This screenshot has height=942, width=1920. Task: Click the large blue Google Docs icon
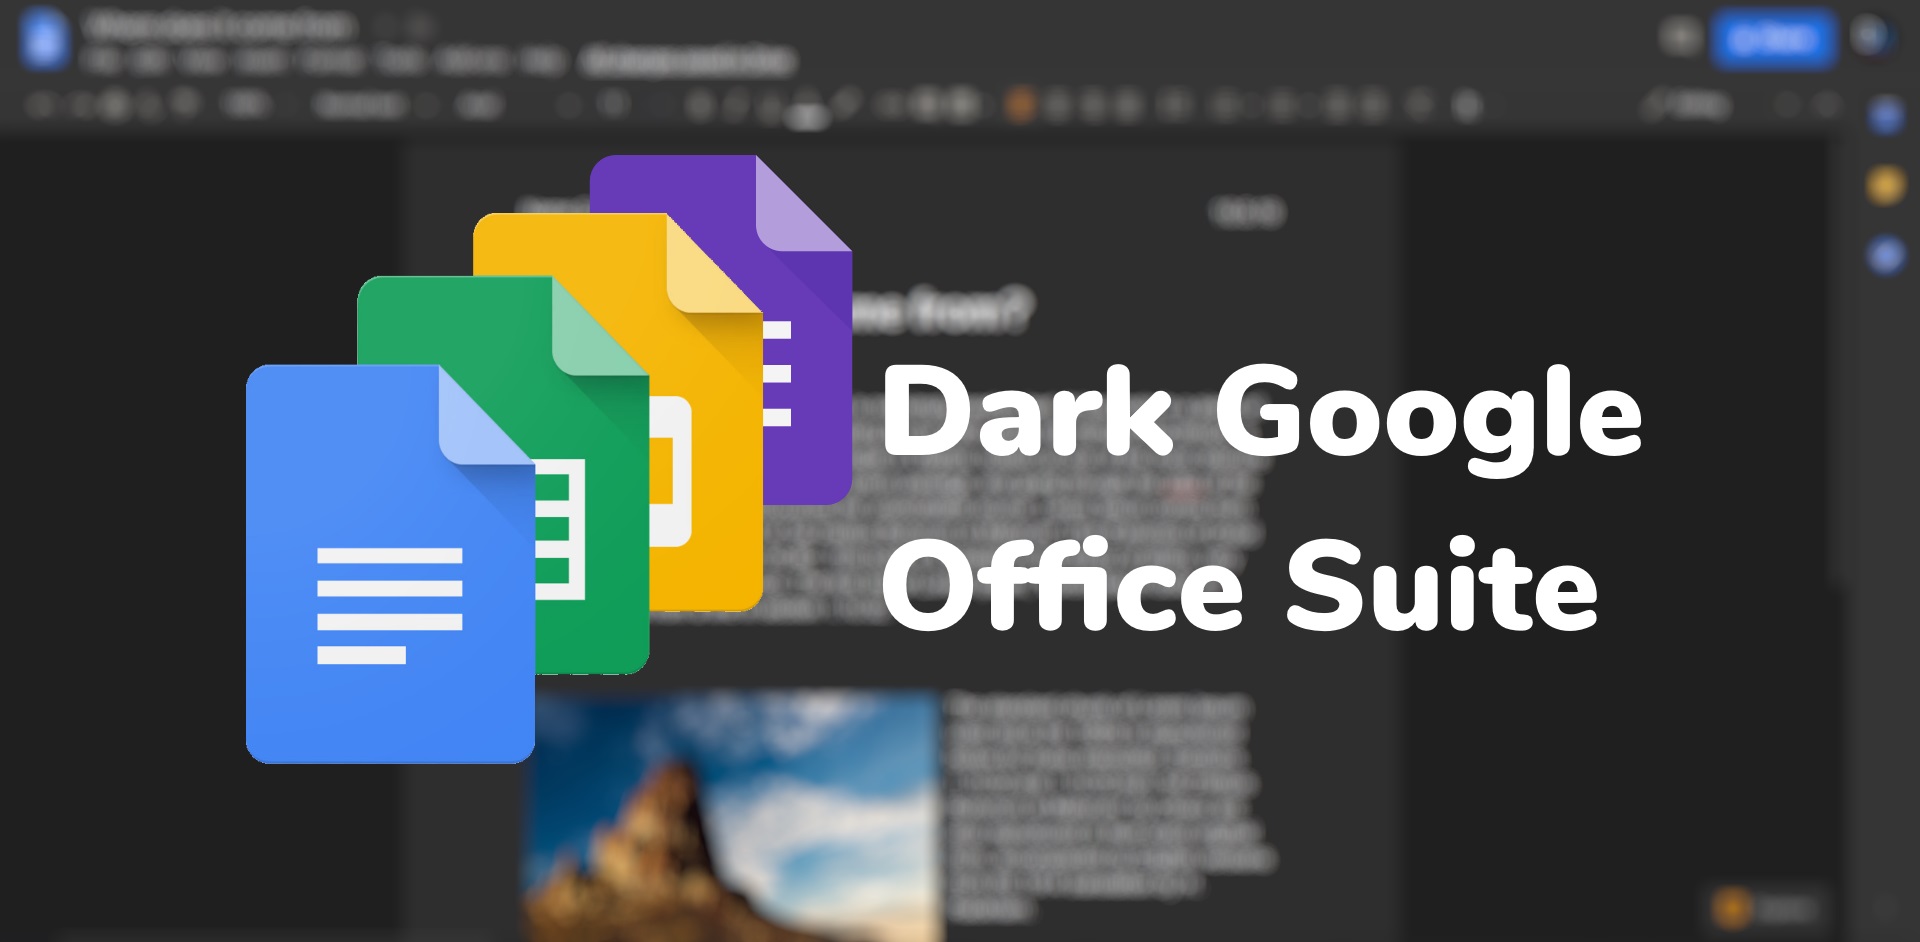coord(390,564)
